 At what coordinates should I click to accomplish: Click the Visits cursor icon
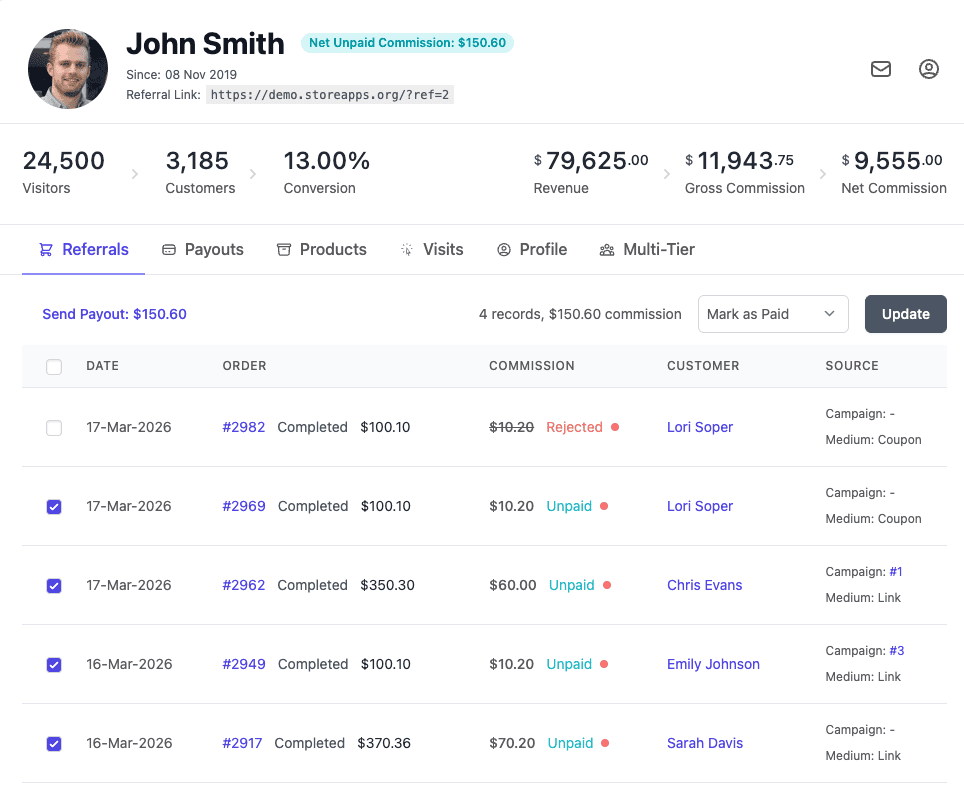[x=406, y=250]
